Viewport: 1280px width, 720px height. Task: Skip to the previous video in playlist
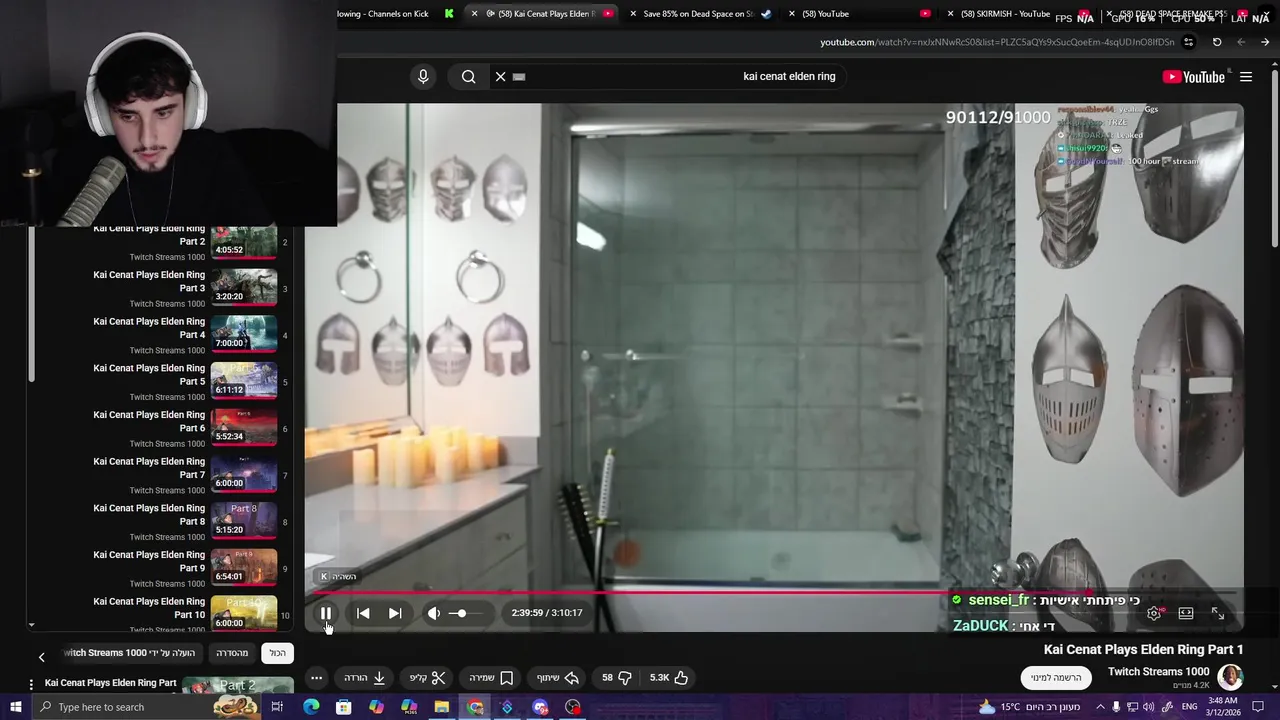coord(363,613)
